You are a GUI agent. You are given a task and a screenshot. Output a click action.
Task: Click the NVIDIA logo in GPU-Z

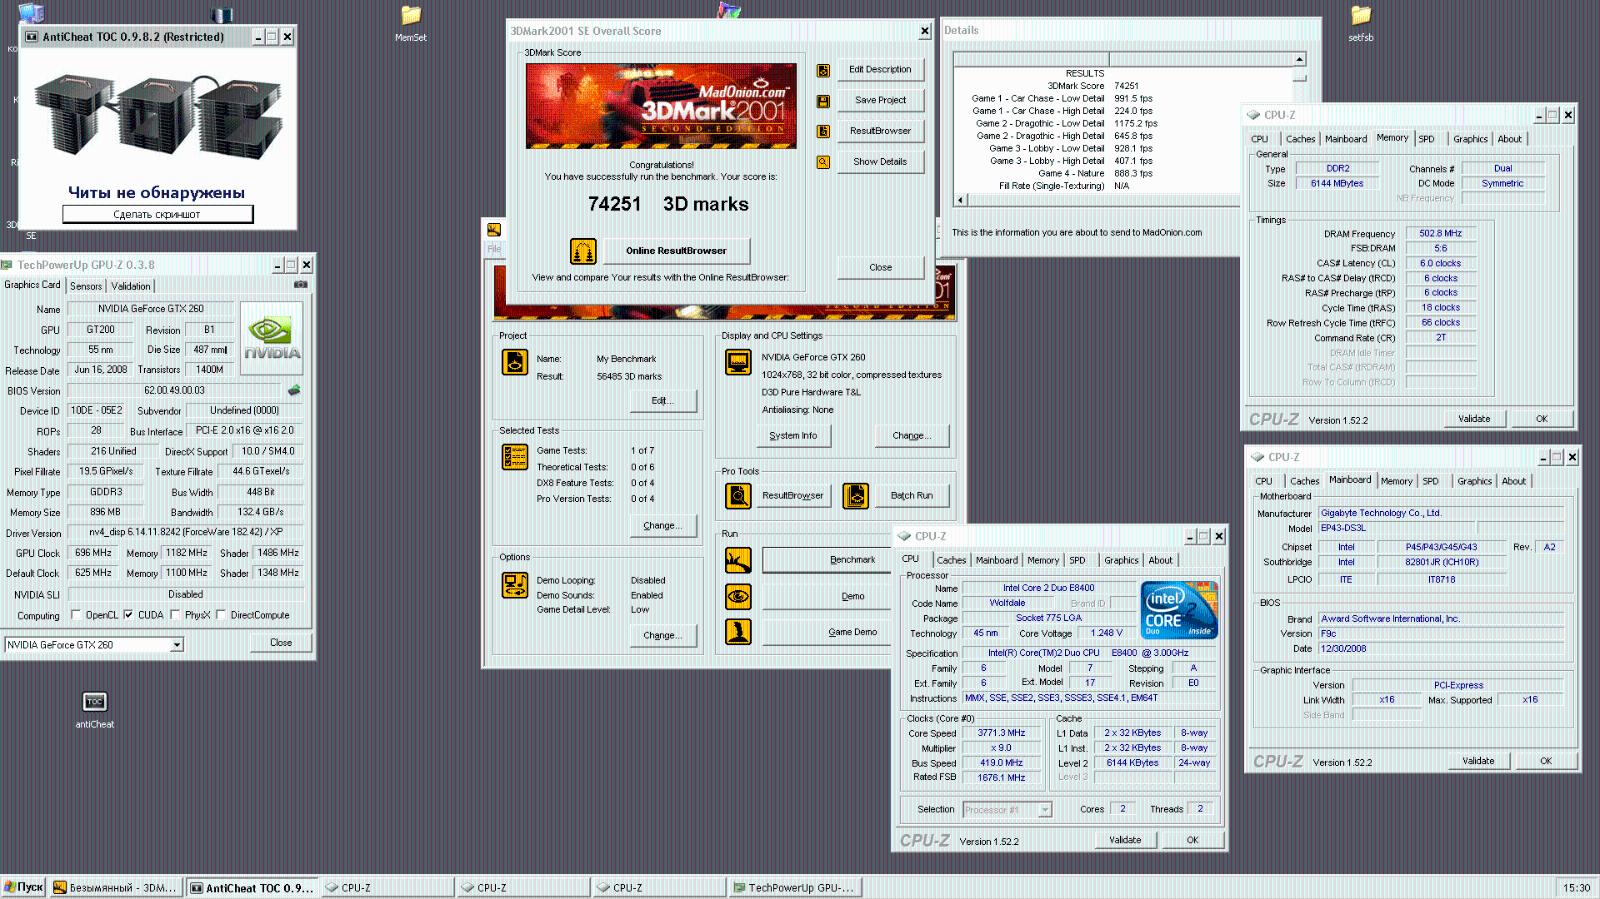[x=272, y=338]
